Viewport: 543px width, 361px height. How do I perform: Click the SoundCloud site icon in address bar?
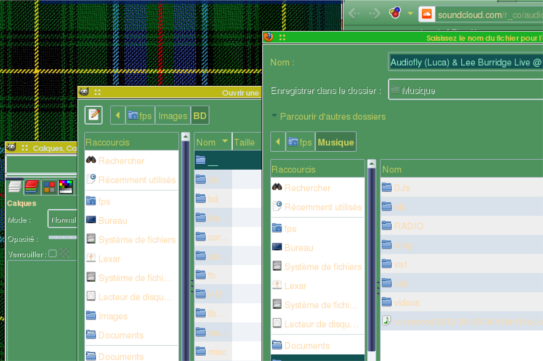click(427, 15)
